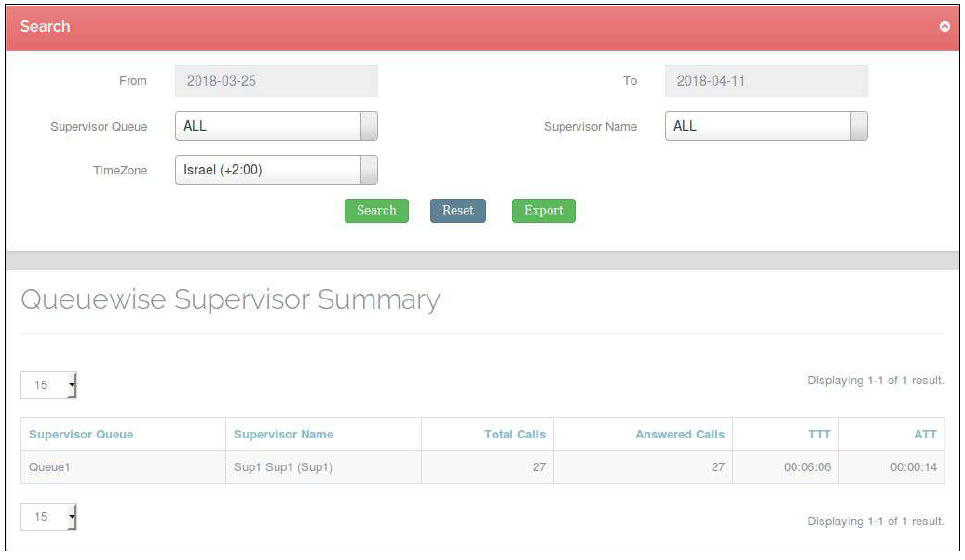Viewport: 965px width, 560px height.
Task: Sort table by ATT column
Action: pos(923,434)
